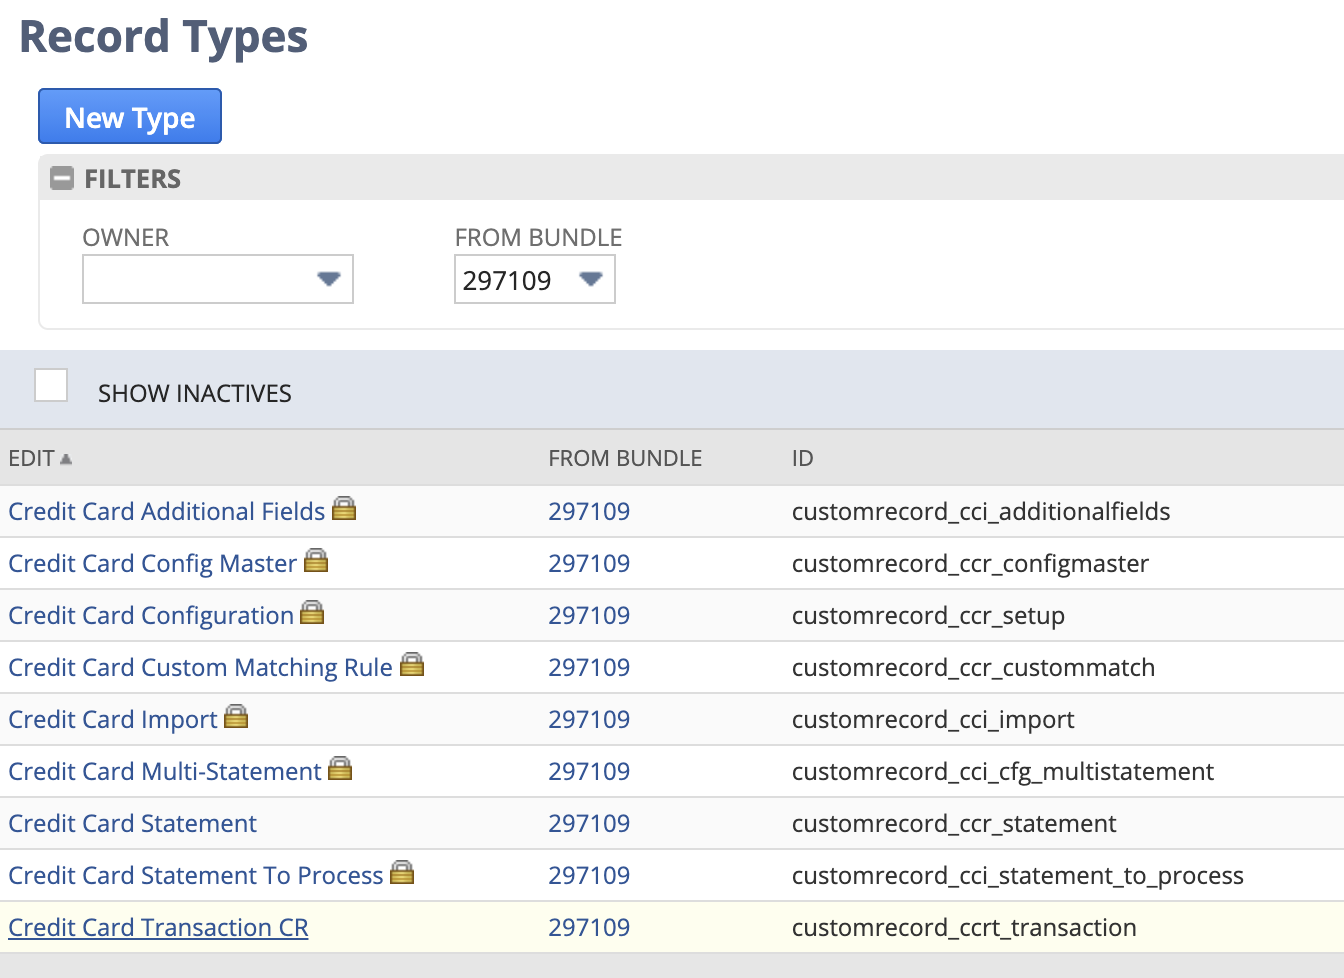Image resolution: width=1344 pixels, height=978 pixels.
Task: Open Credit Card Transaction CR link
Action: (x=159, y=927)
